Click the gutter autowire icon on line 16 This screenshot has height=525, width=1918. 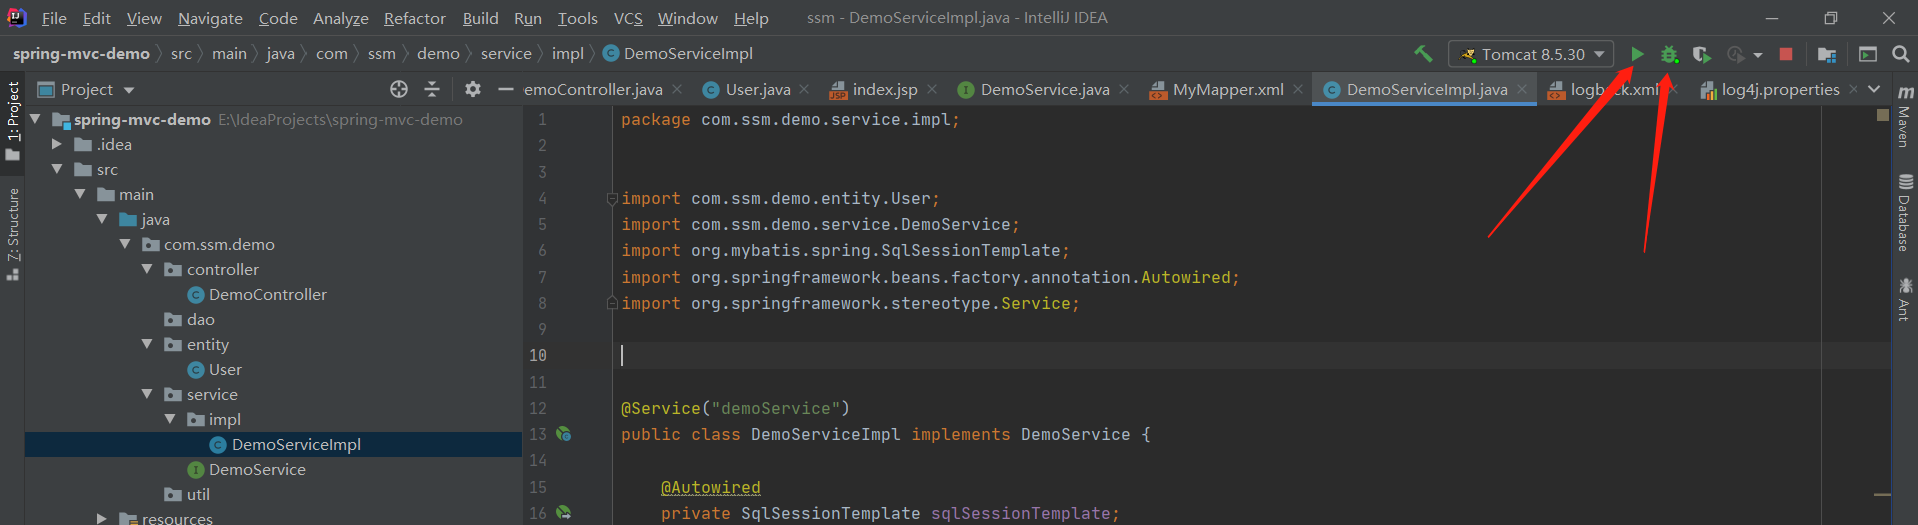point(564,513)
